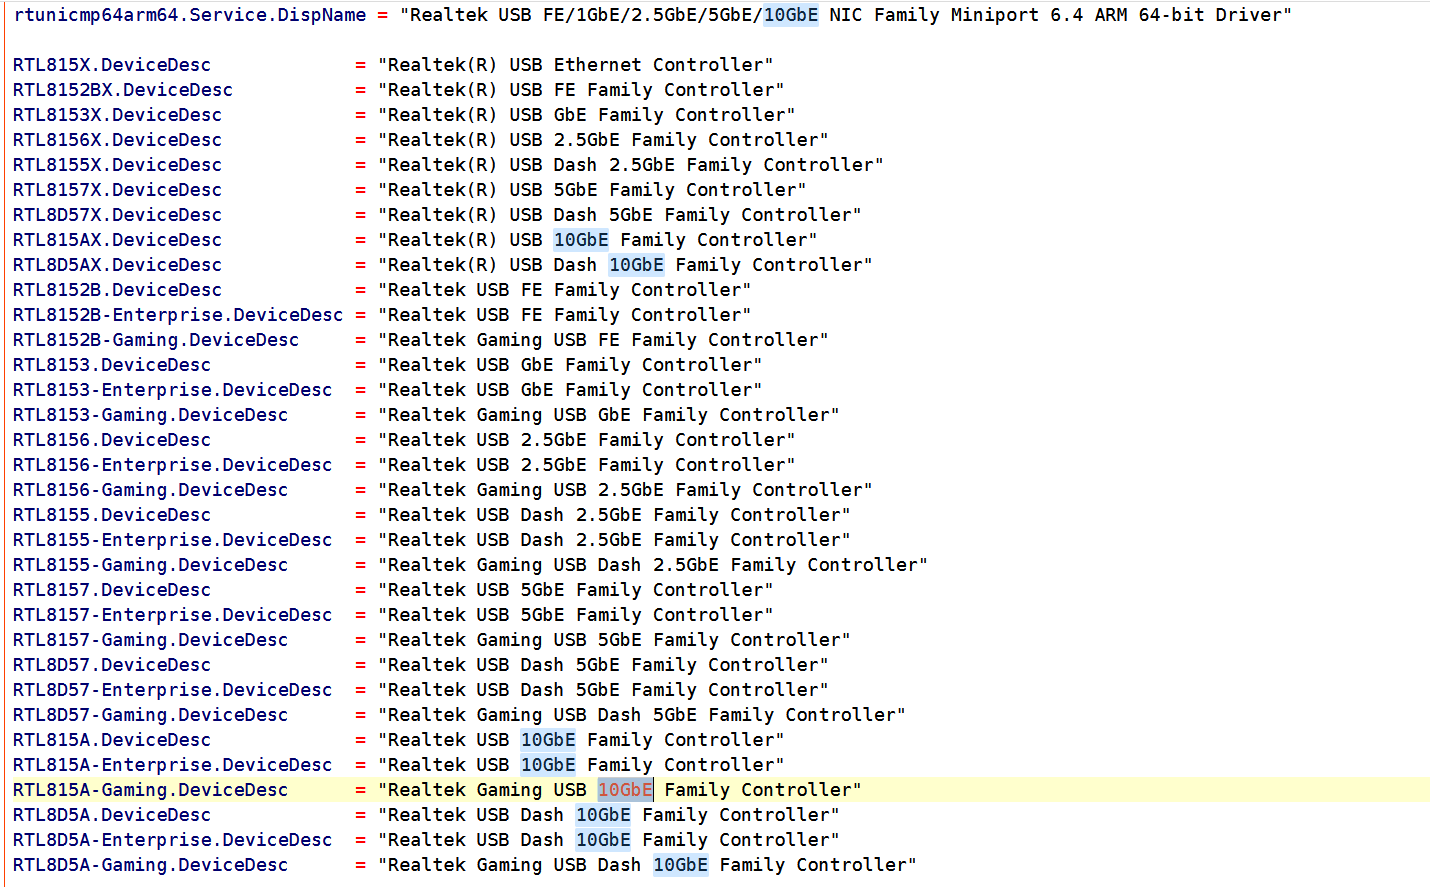Image resolution: width=1430 pixels, height=887 pixels.
Task: Click highlighted 10GbE on the RTL815A-Enterprise line
Action: [x=548, y=765]
